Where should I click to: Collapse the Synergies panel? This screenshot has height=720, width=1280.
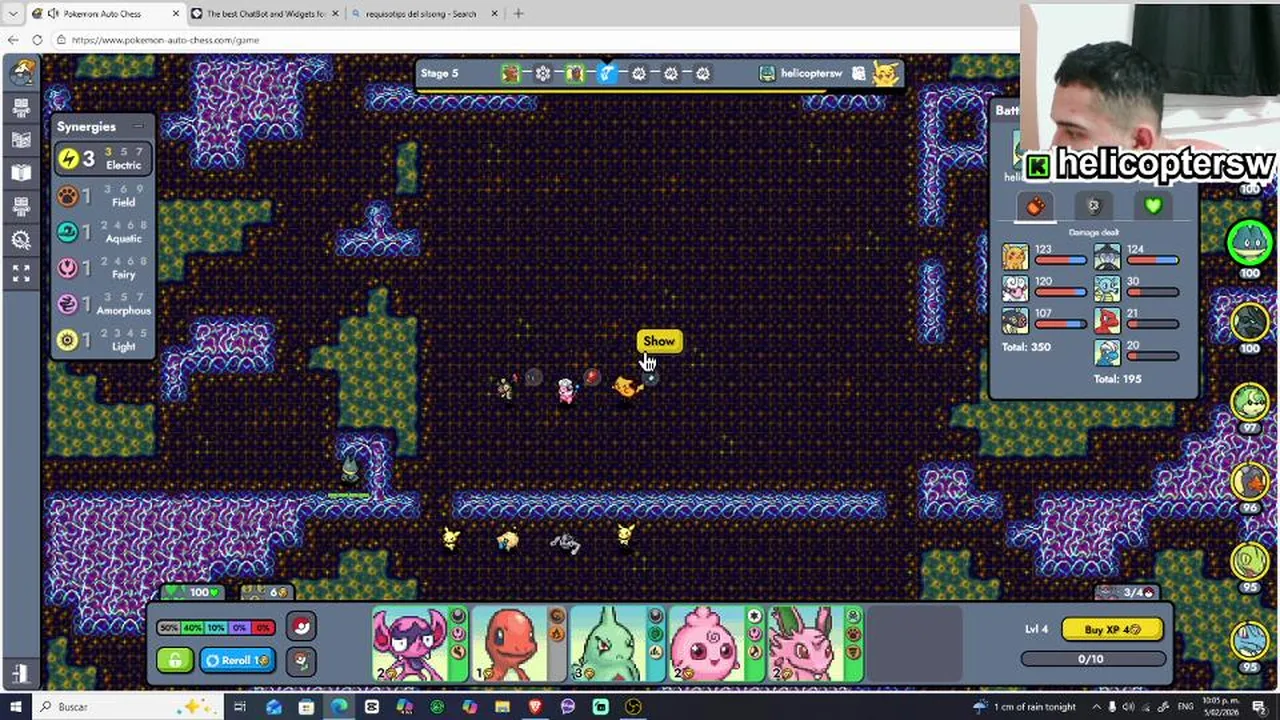138,126
